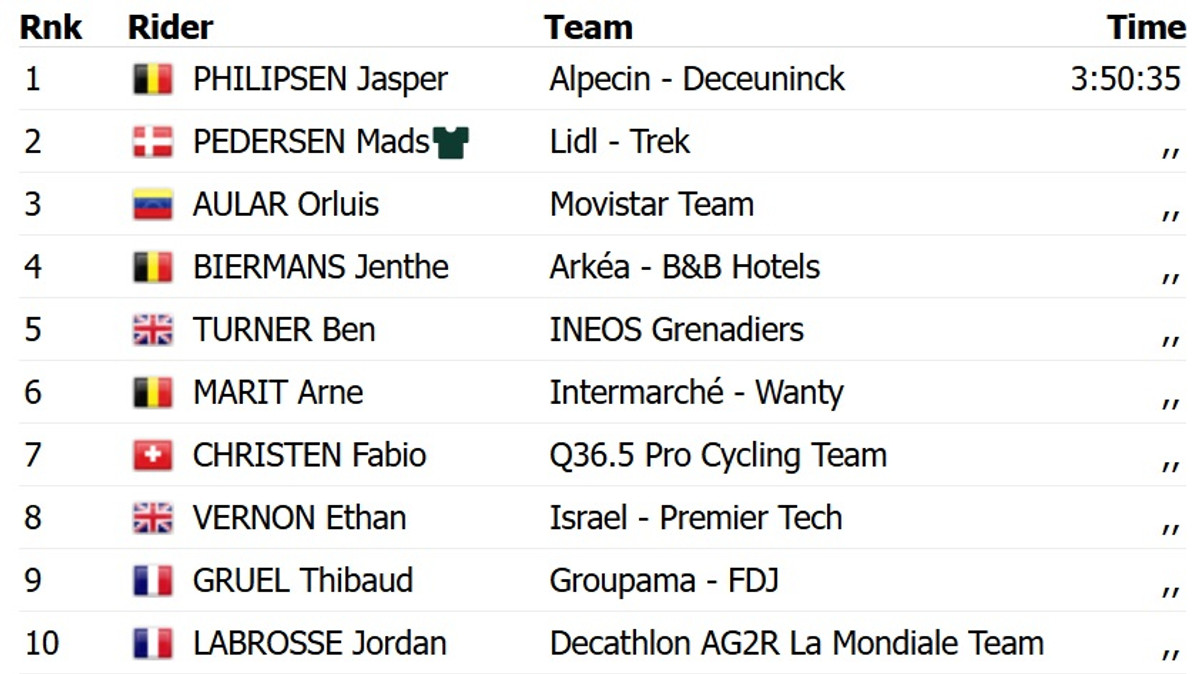Open LABROSSE Jordan's rider profile
Viewport: 1200px width, 674px height.
click(x=319, y=643)
